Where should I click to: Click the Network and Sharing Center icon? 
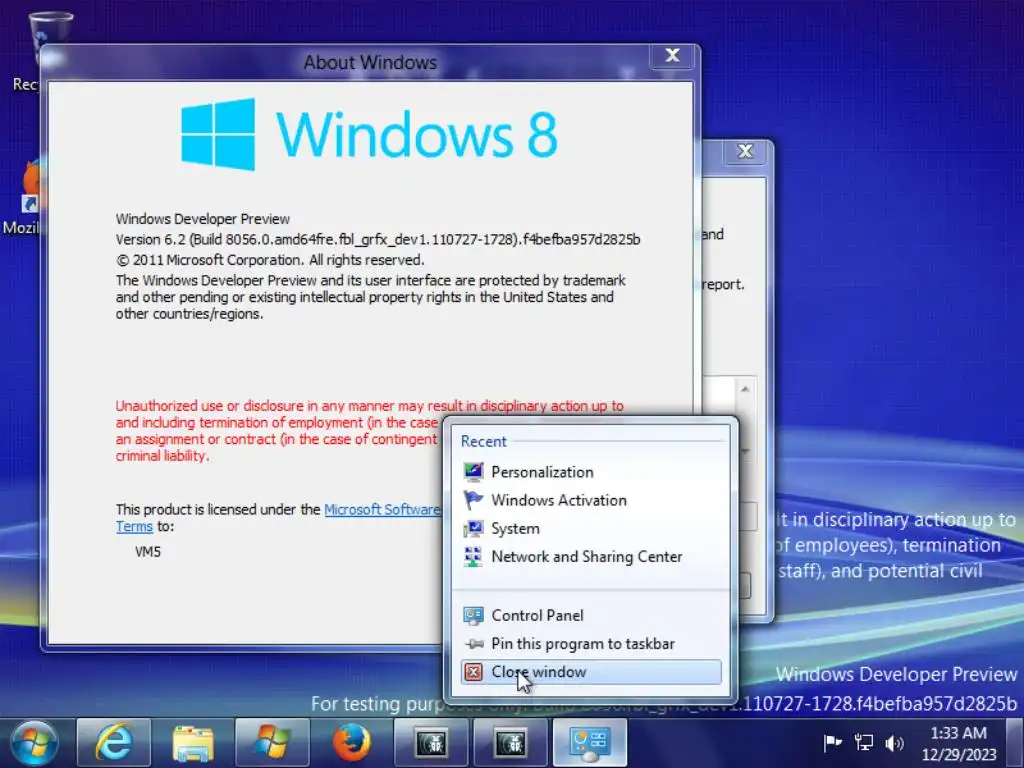[473, 556]
